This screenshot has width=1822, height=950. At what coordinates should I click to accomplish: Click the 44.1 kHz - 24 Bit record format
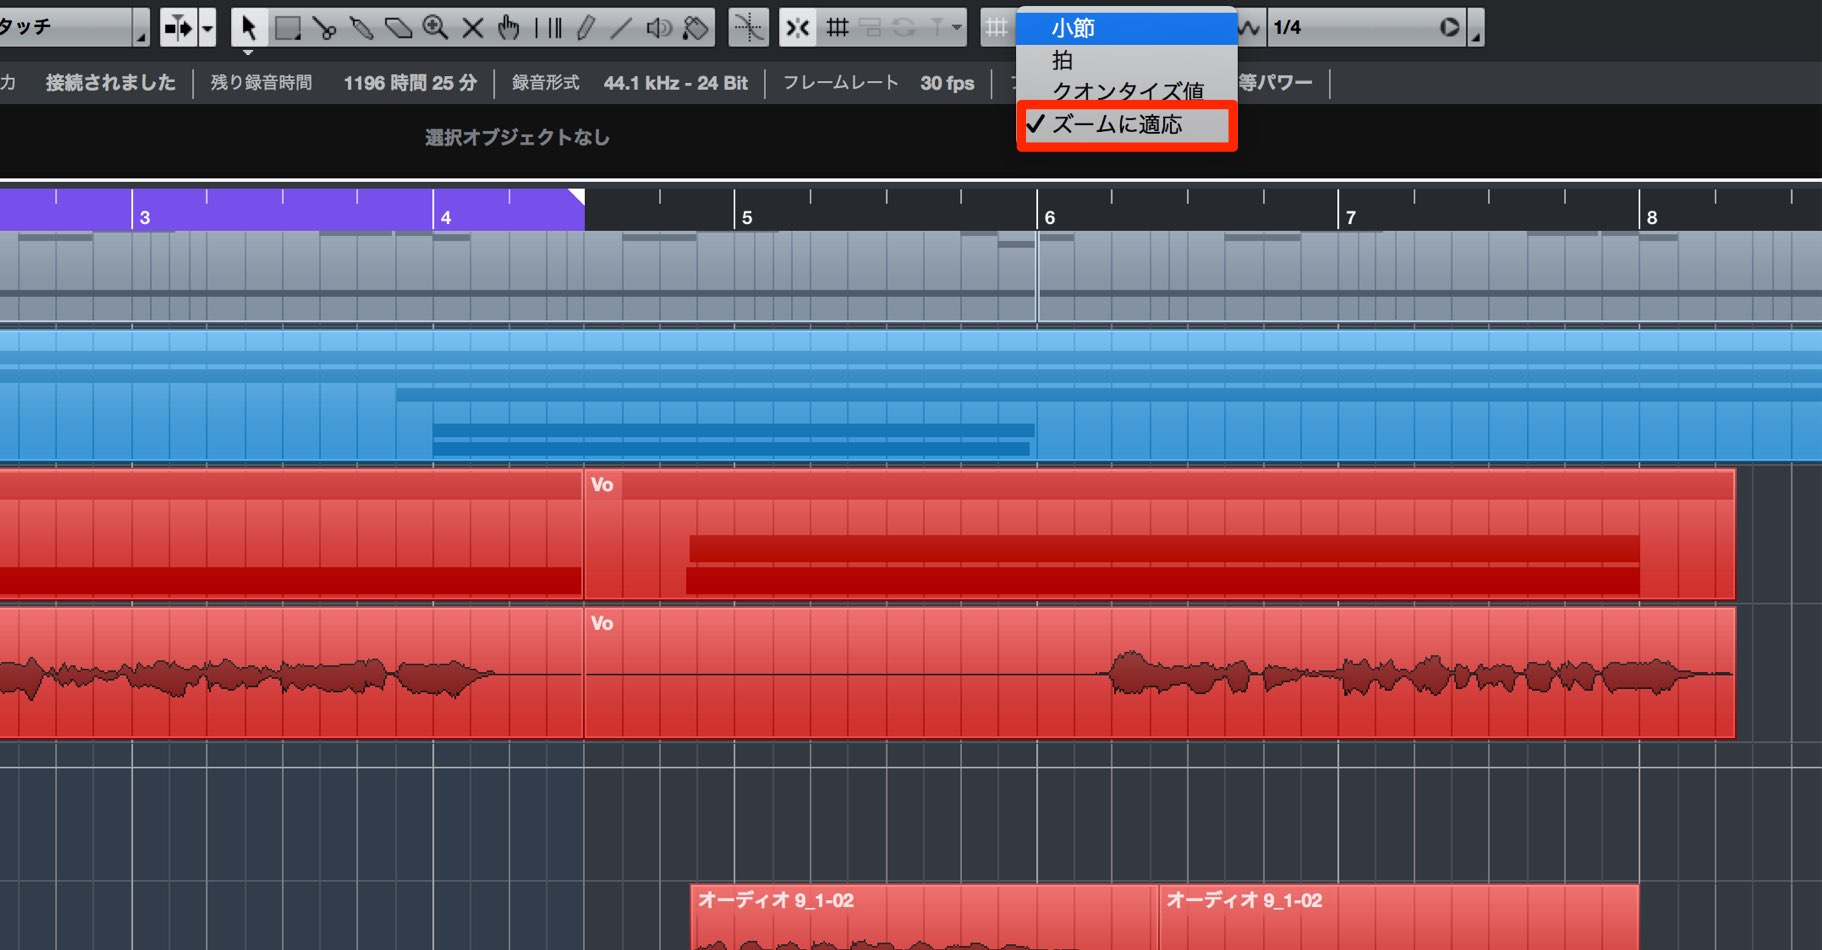(675, 83)
